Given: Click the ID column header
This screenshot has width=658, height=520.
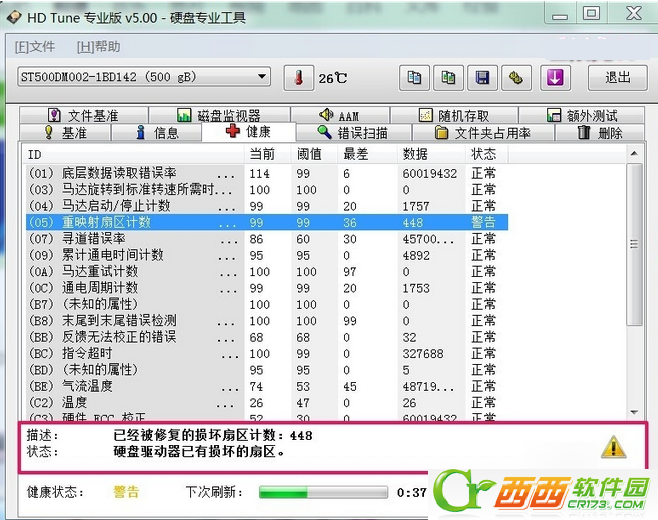Looking at the screenshot, I should (x=133, y=154).
